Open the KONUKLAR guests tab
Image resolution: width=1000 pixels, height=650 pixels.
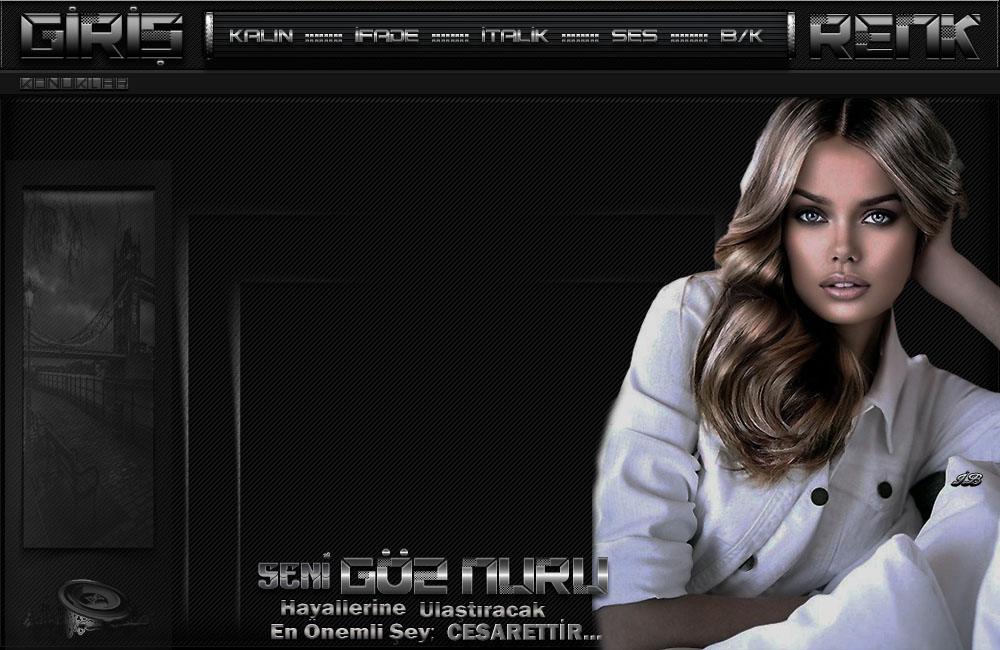pos(74,84)
